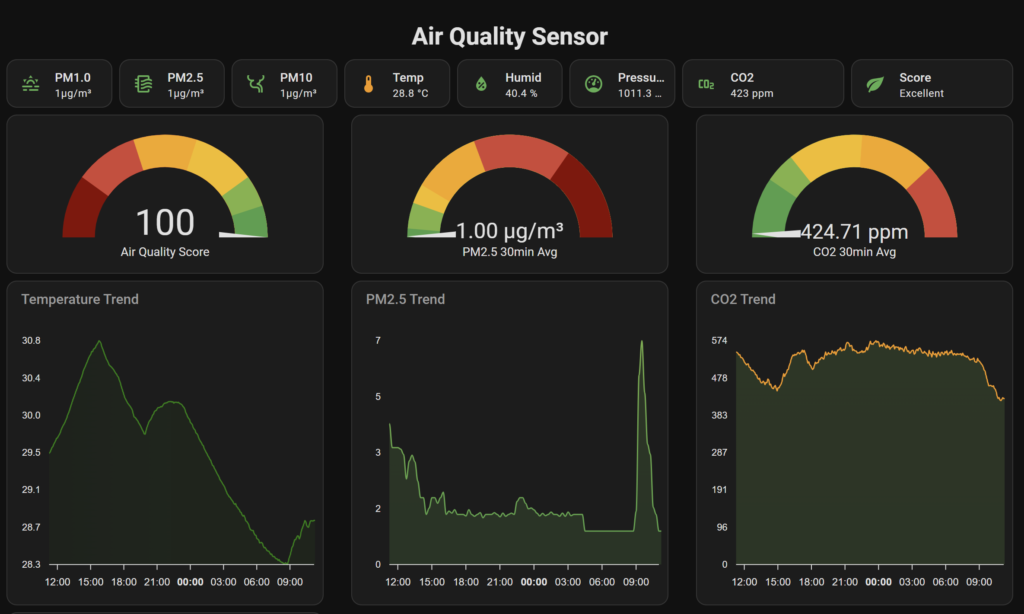Image resolution: width=1024 pixels, height=614 pixels.
Task: Click the PM2.5 Trend spike peak
Action: 642,342
